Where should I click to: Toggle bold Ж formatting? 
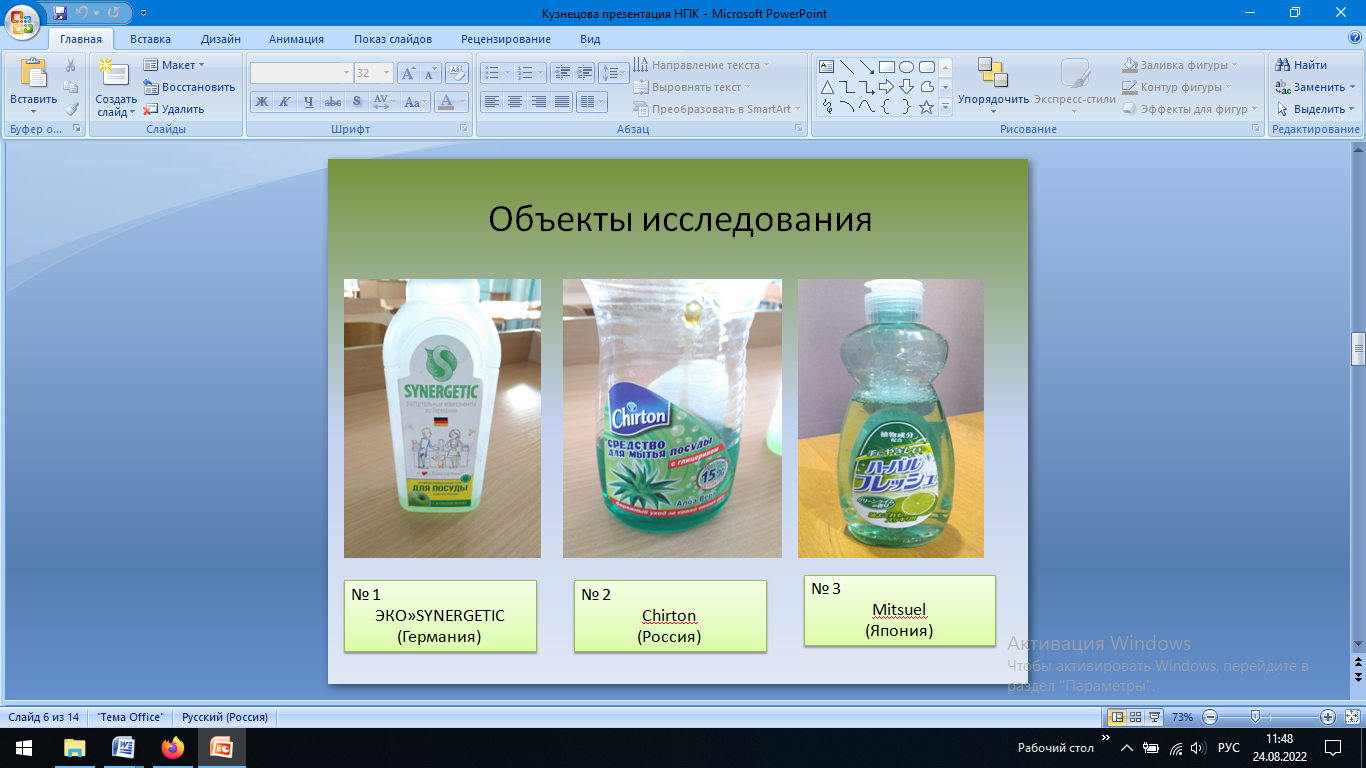[x=261, y=102]
